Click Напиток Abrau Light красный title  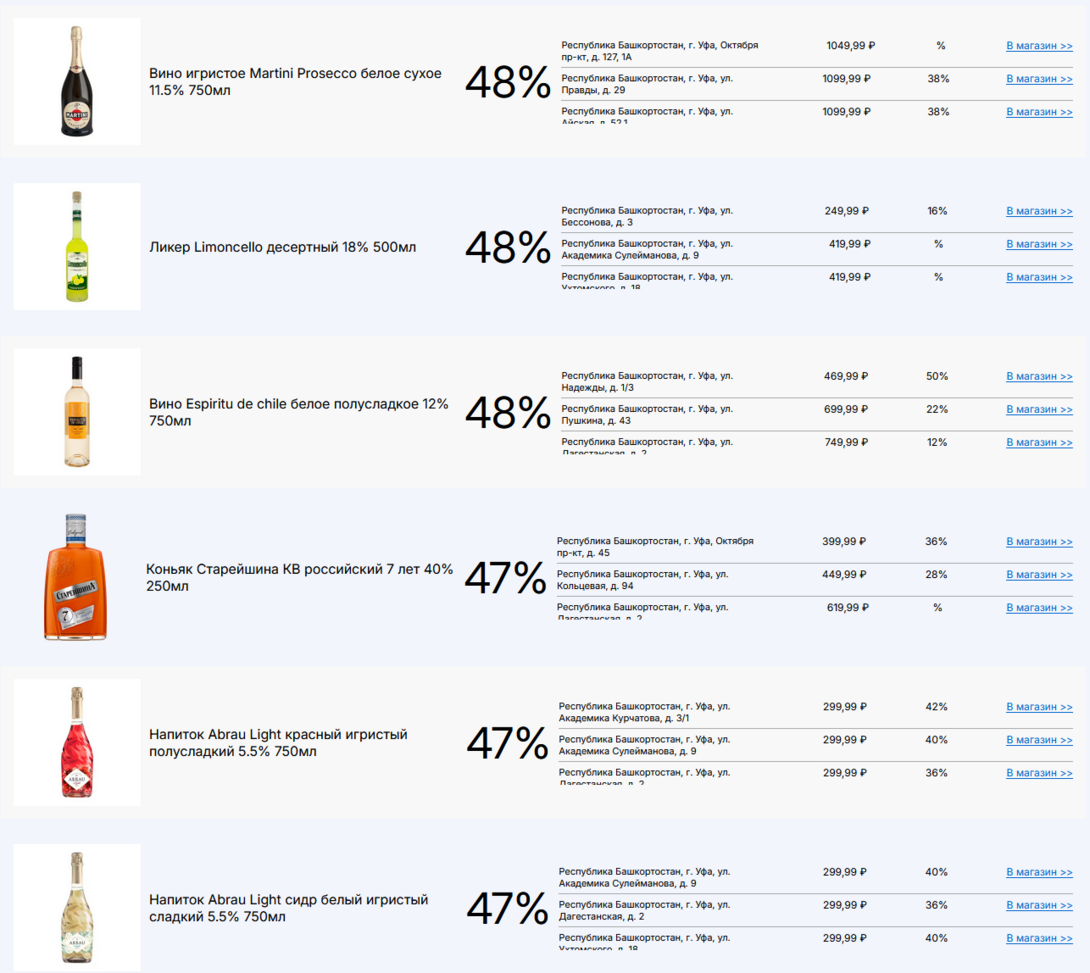point(278,742)
